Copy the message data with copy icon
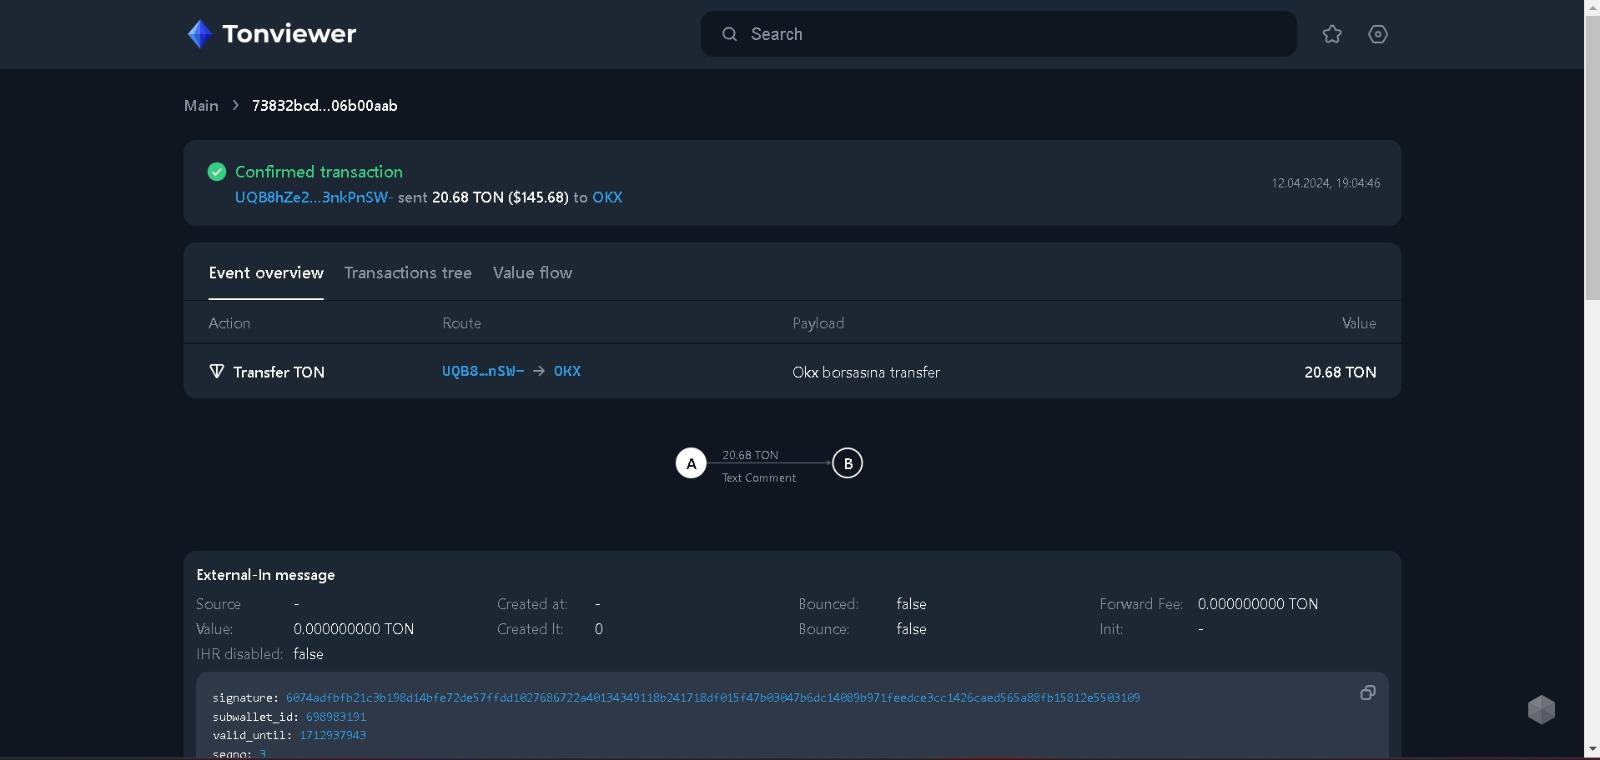1600x760 pixels. pyautogui.click(x=1368, y=693)
